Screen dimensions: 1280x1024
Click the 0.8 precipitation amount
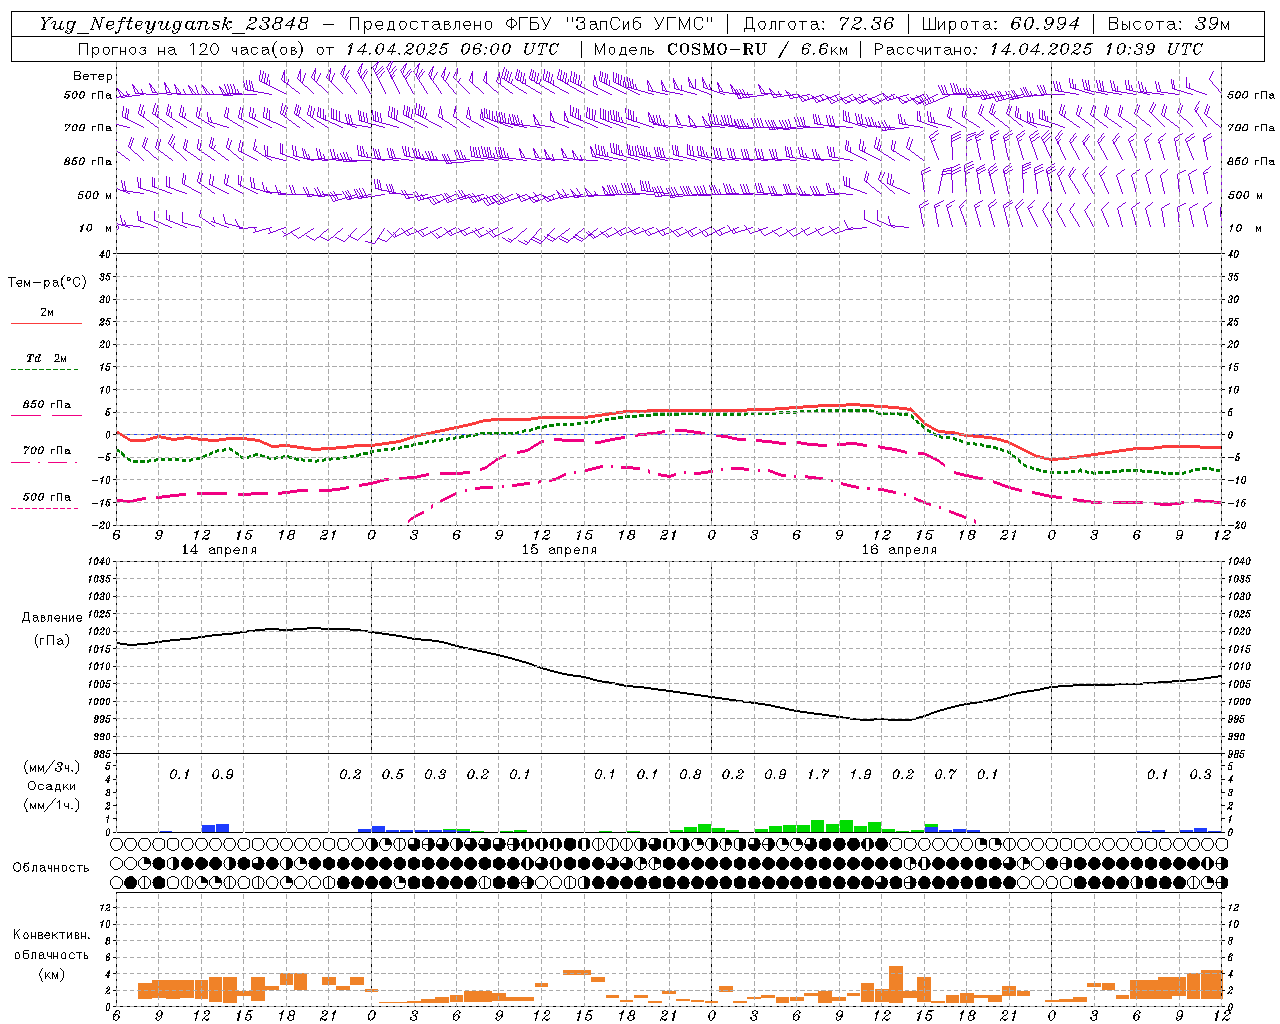[x=690, y=775]
